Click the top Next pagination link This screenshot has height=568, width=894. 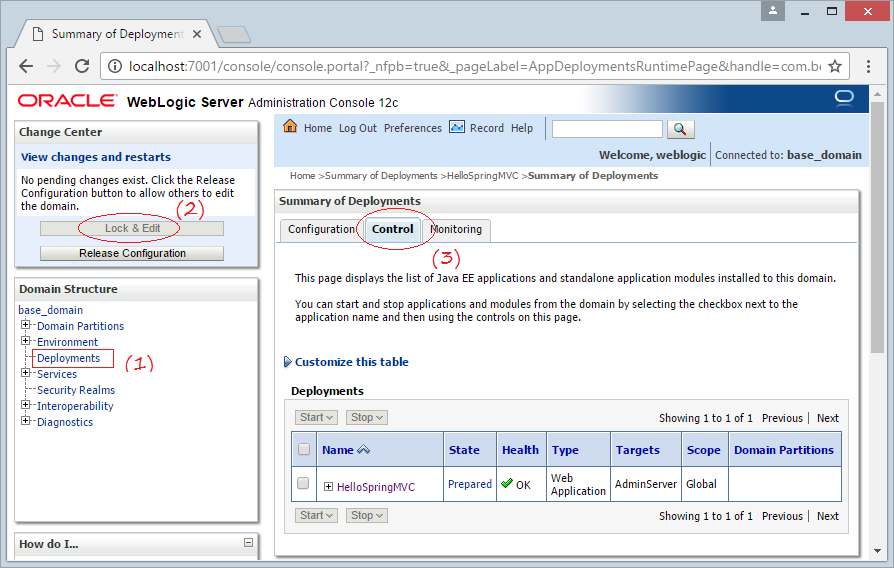(x=827, y=418)
